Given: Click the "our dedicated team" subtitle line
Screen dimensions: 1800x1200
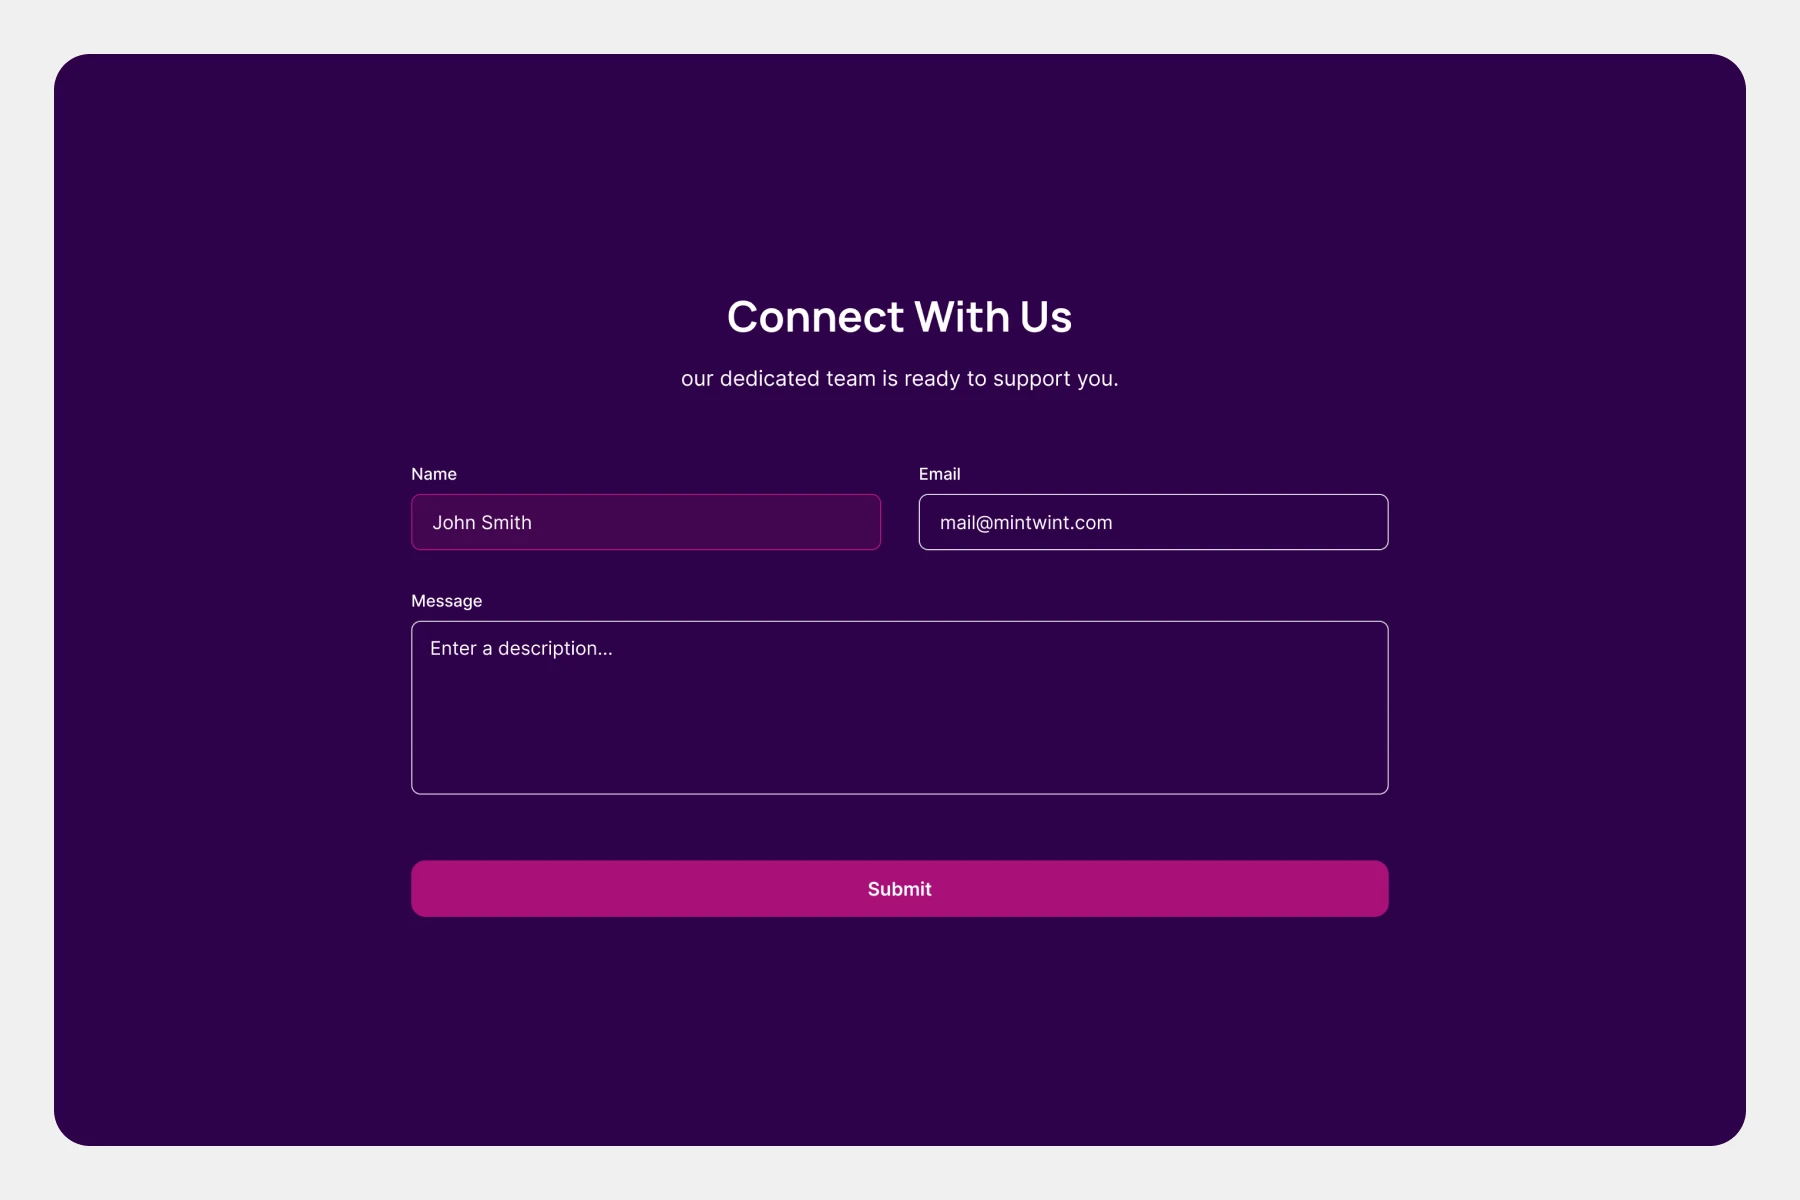Looking at the screenshot, I should (899, 379).
